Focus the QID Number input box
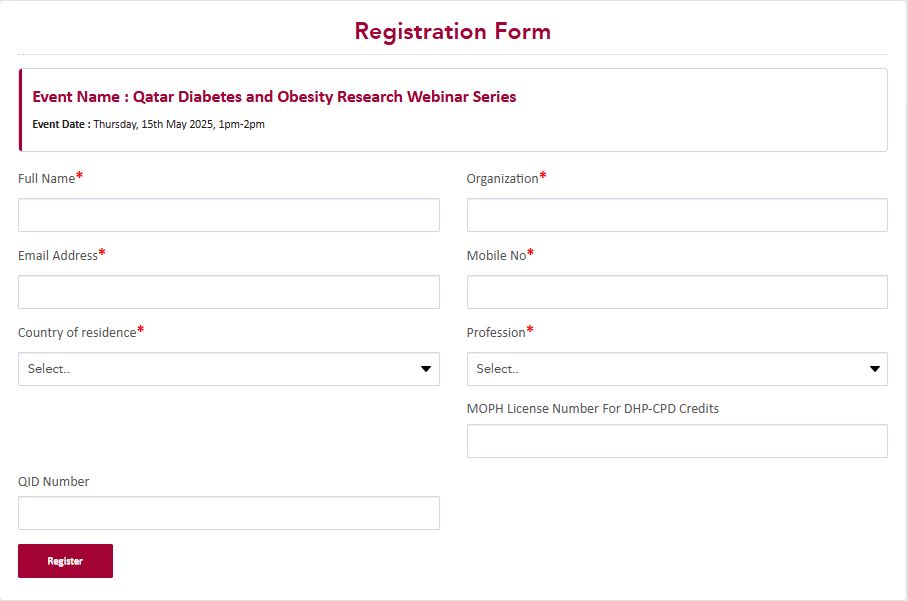908x601 pixels. coord(228,513)
